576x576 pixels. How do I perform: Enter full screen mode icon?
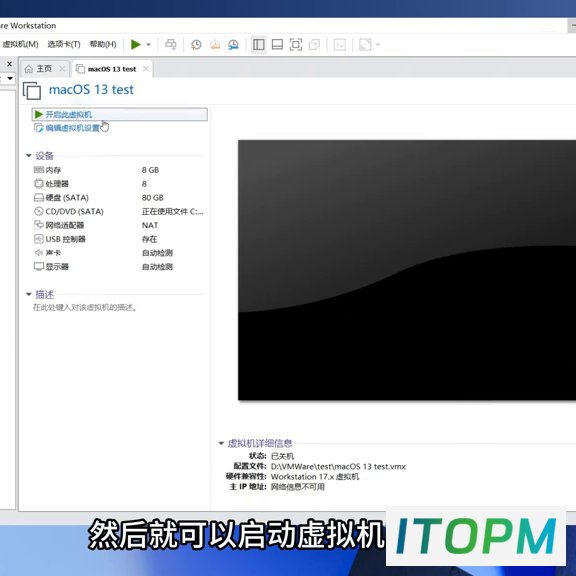coord(296,44)
